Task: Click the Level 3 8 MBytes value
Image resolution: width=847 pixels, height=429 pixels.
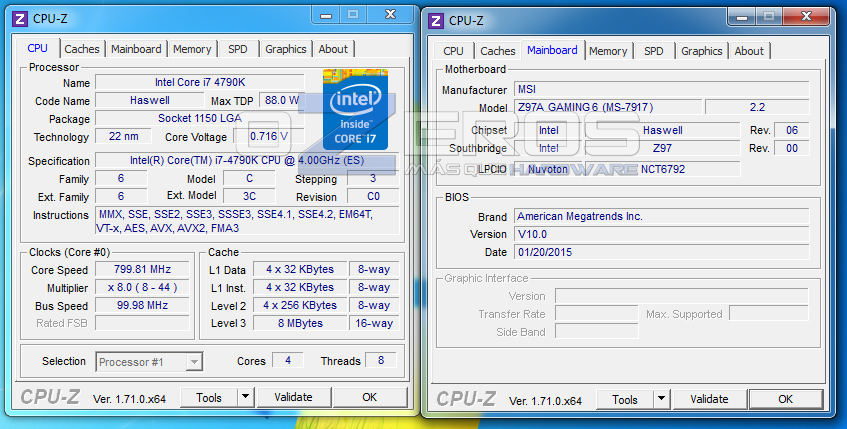Action: pyautogui.click(x=300, y=323)
